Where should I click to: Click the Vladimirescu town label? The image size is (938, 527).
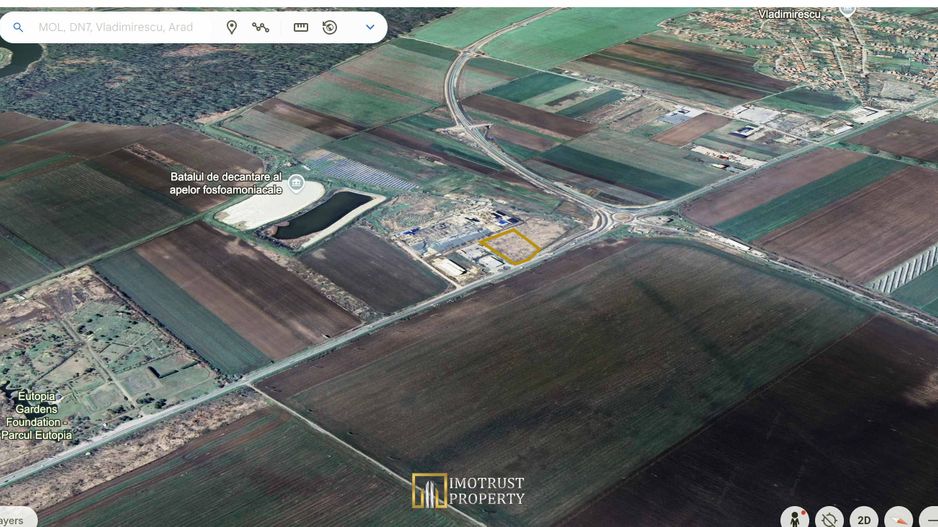[789, 14]
